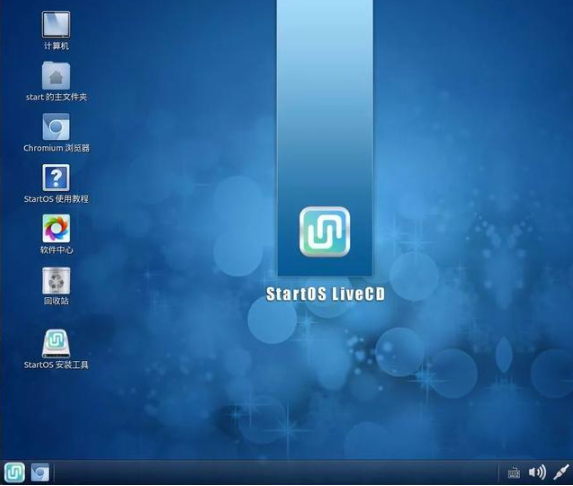Launch Chromium from the taskbar quick-launch icon
Viewport: 573px width, 486px height.
(x=40, y=472)
